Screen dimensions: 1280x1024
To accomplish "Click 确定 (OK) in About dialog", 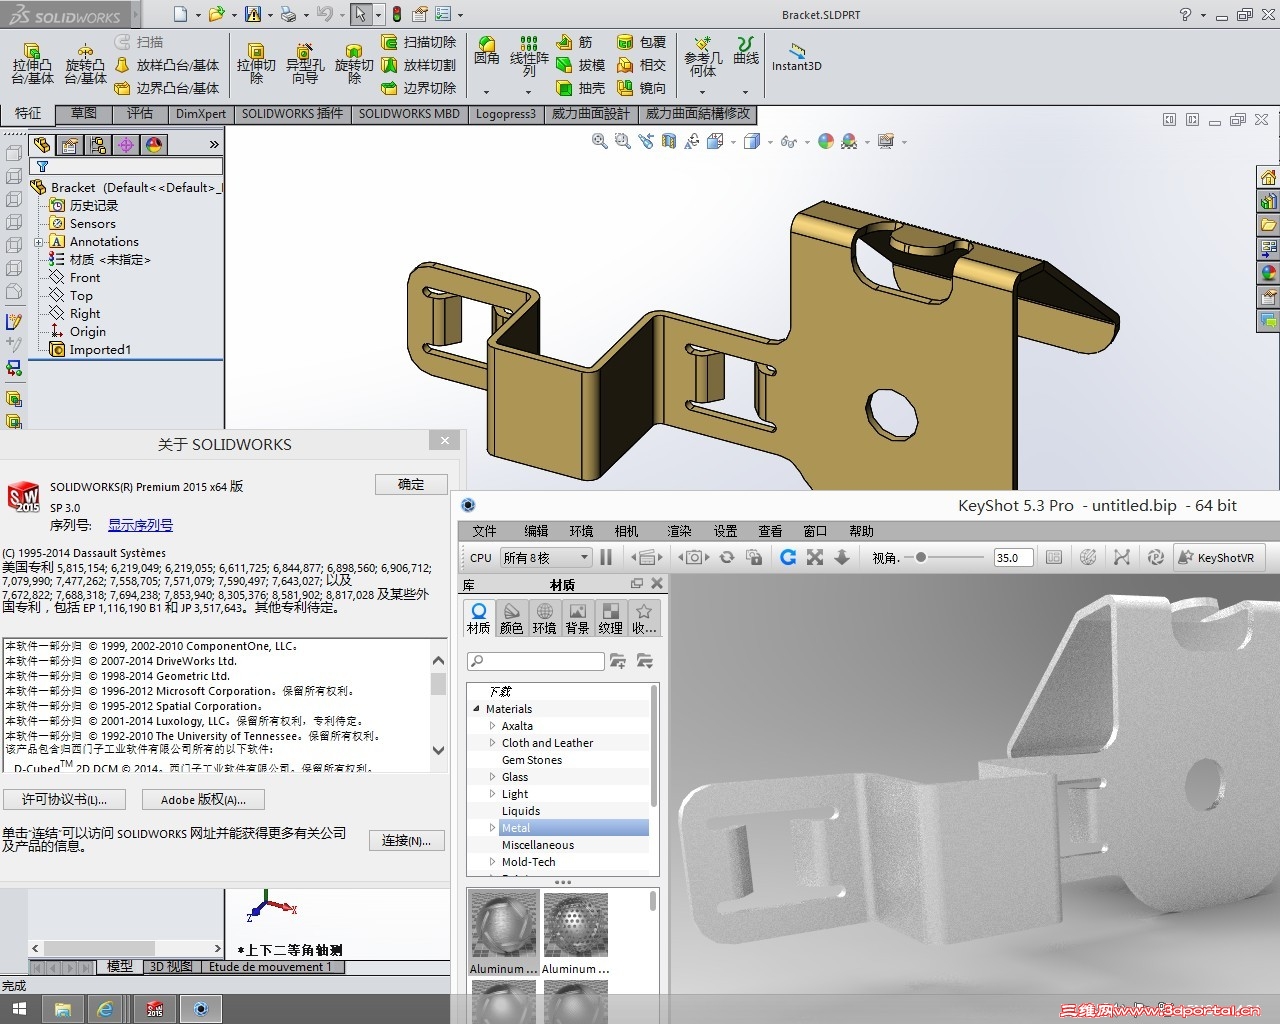I will (x=411, y=484).
